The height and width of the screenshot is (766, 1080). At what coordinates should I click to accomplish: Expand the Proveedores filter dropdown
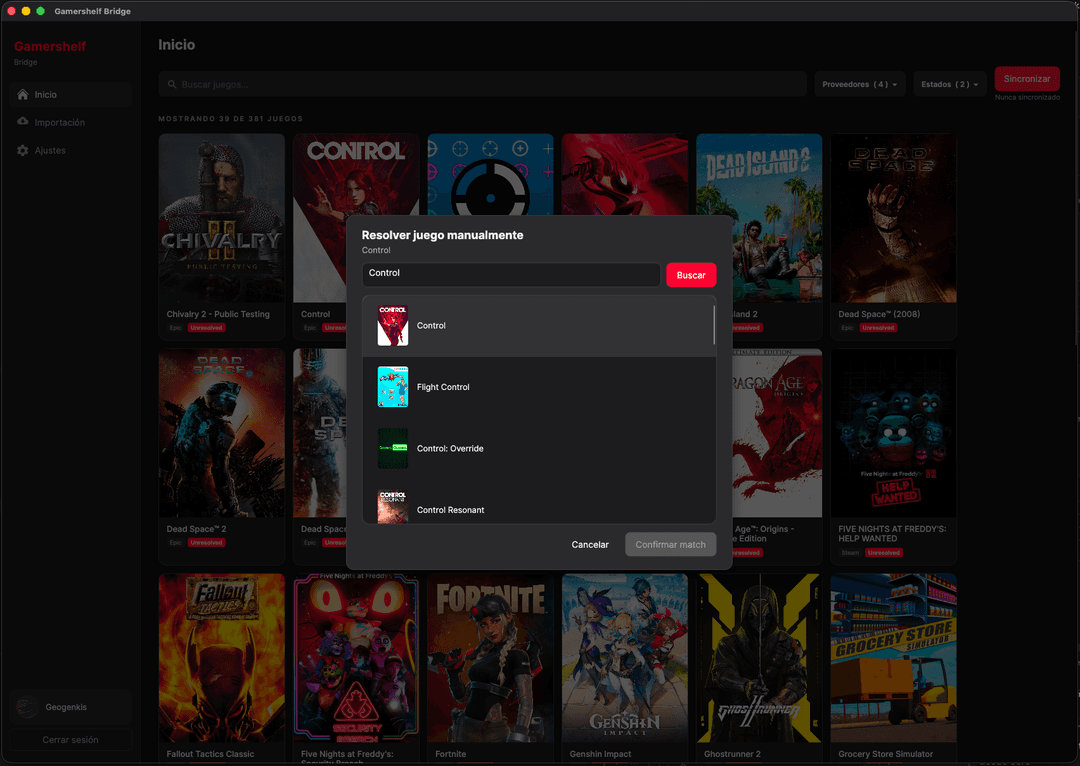(860, 85)
